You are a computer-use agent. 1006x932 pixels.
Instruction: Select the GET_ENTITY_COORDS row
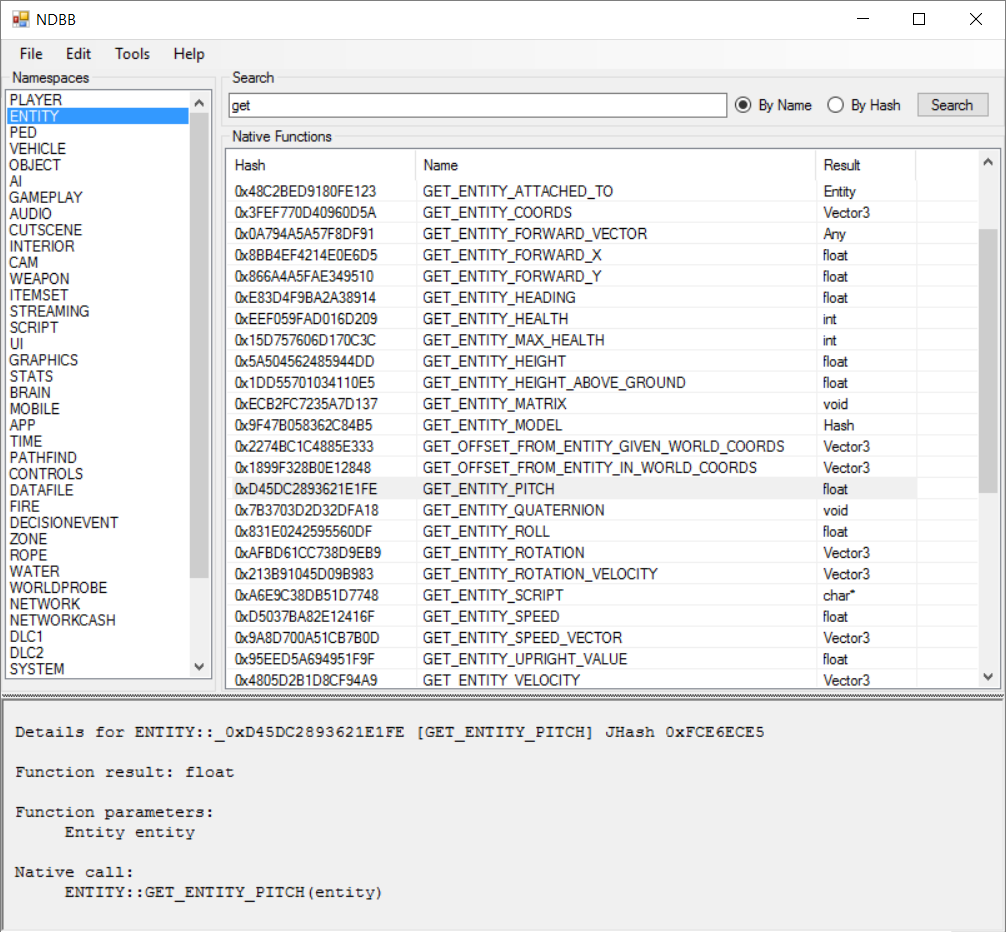[x=571, y=212]
